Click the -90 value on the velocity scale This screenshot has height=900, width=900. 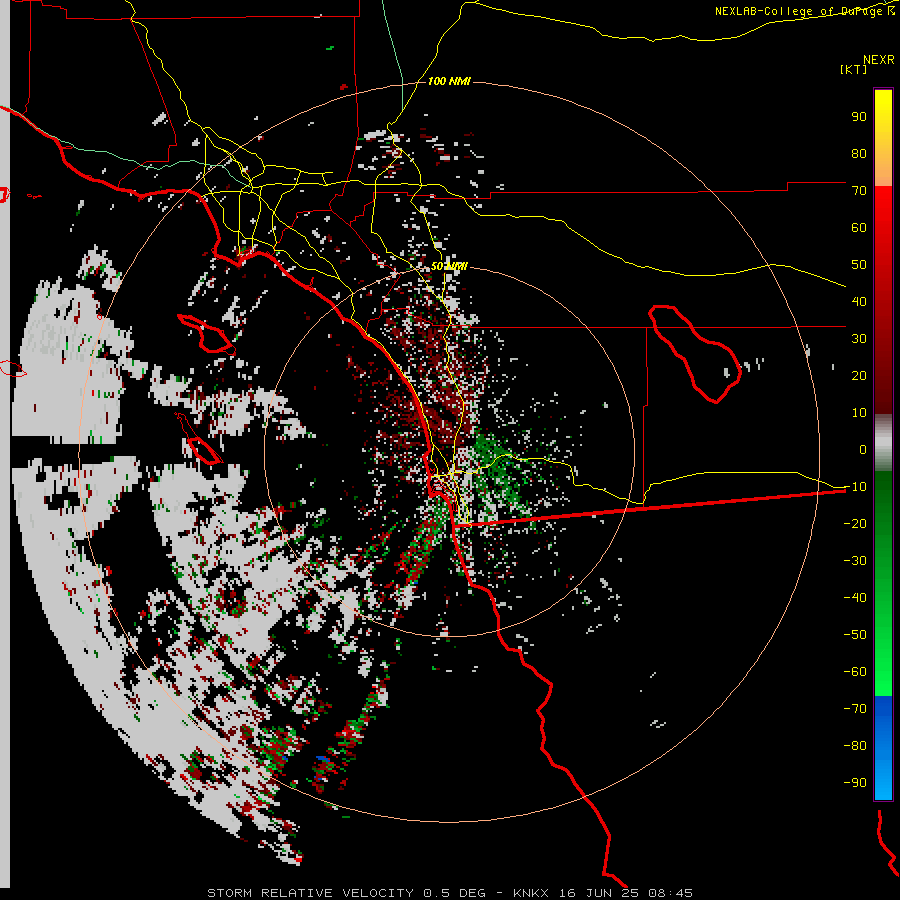point(855,783)
